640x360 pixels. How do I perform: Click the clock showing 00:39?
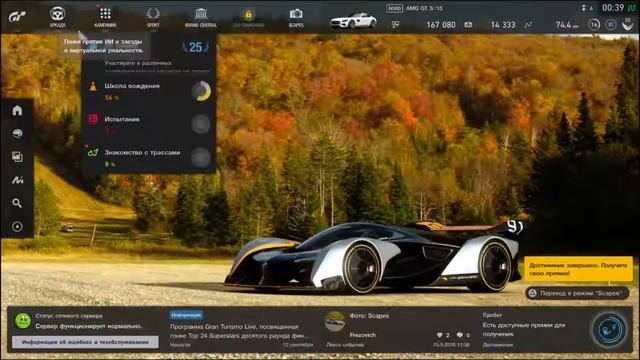coord(613,8)
